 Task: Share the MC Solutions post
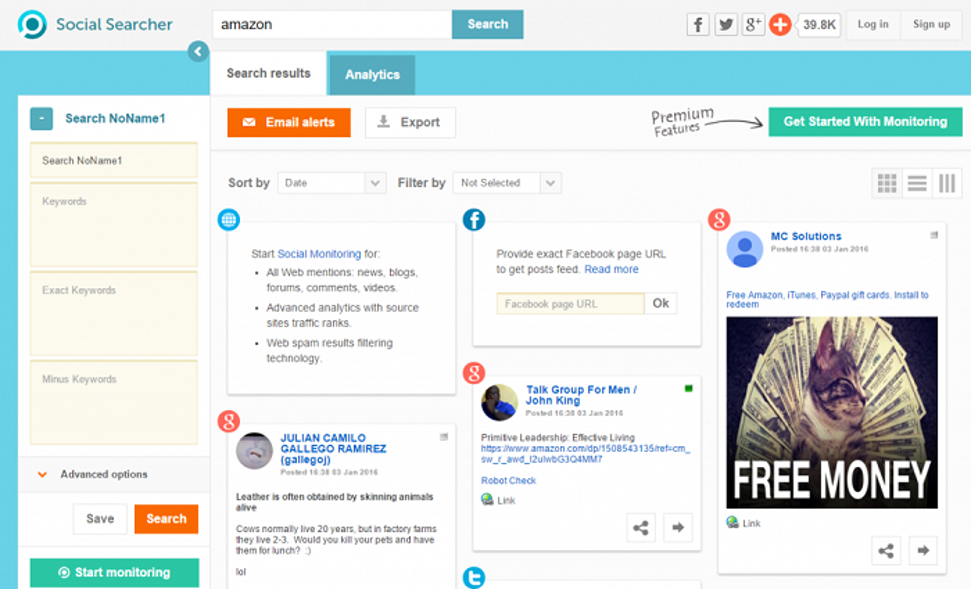point(886,550)
